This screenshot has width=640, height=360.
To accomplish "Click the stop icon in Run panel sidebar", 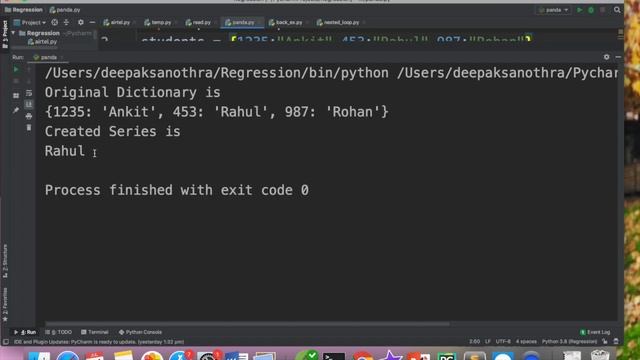I will 16,81.
